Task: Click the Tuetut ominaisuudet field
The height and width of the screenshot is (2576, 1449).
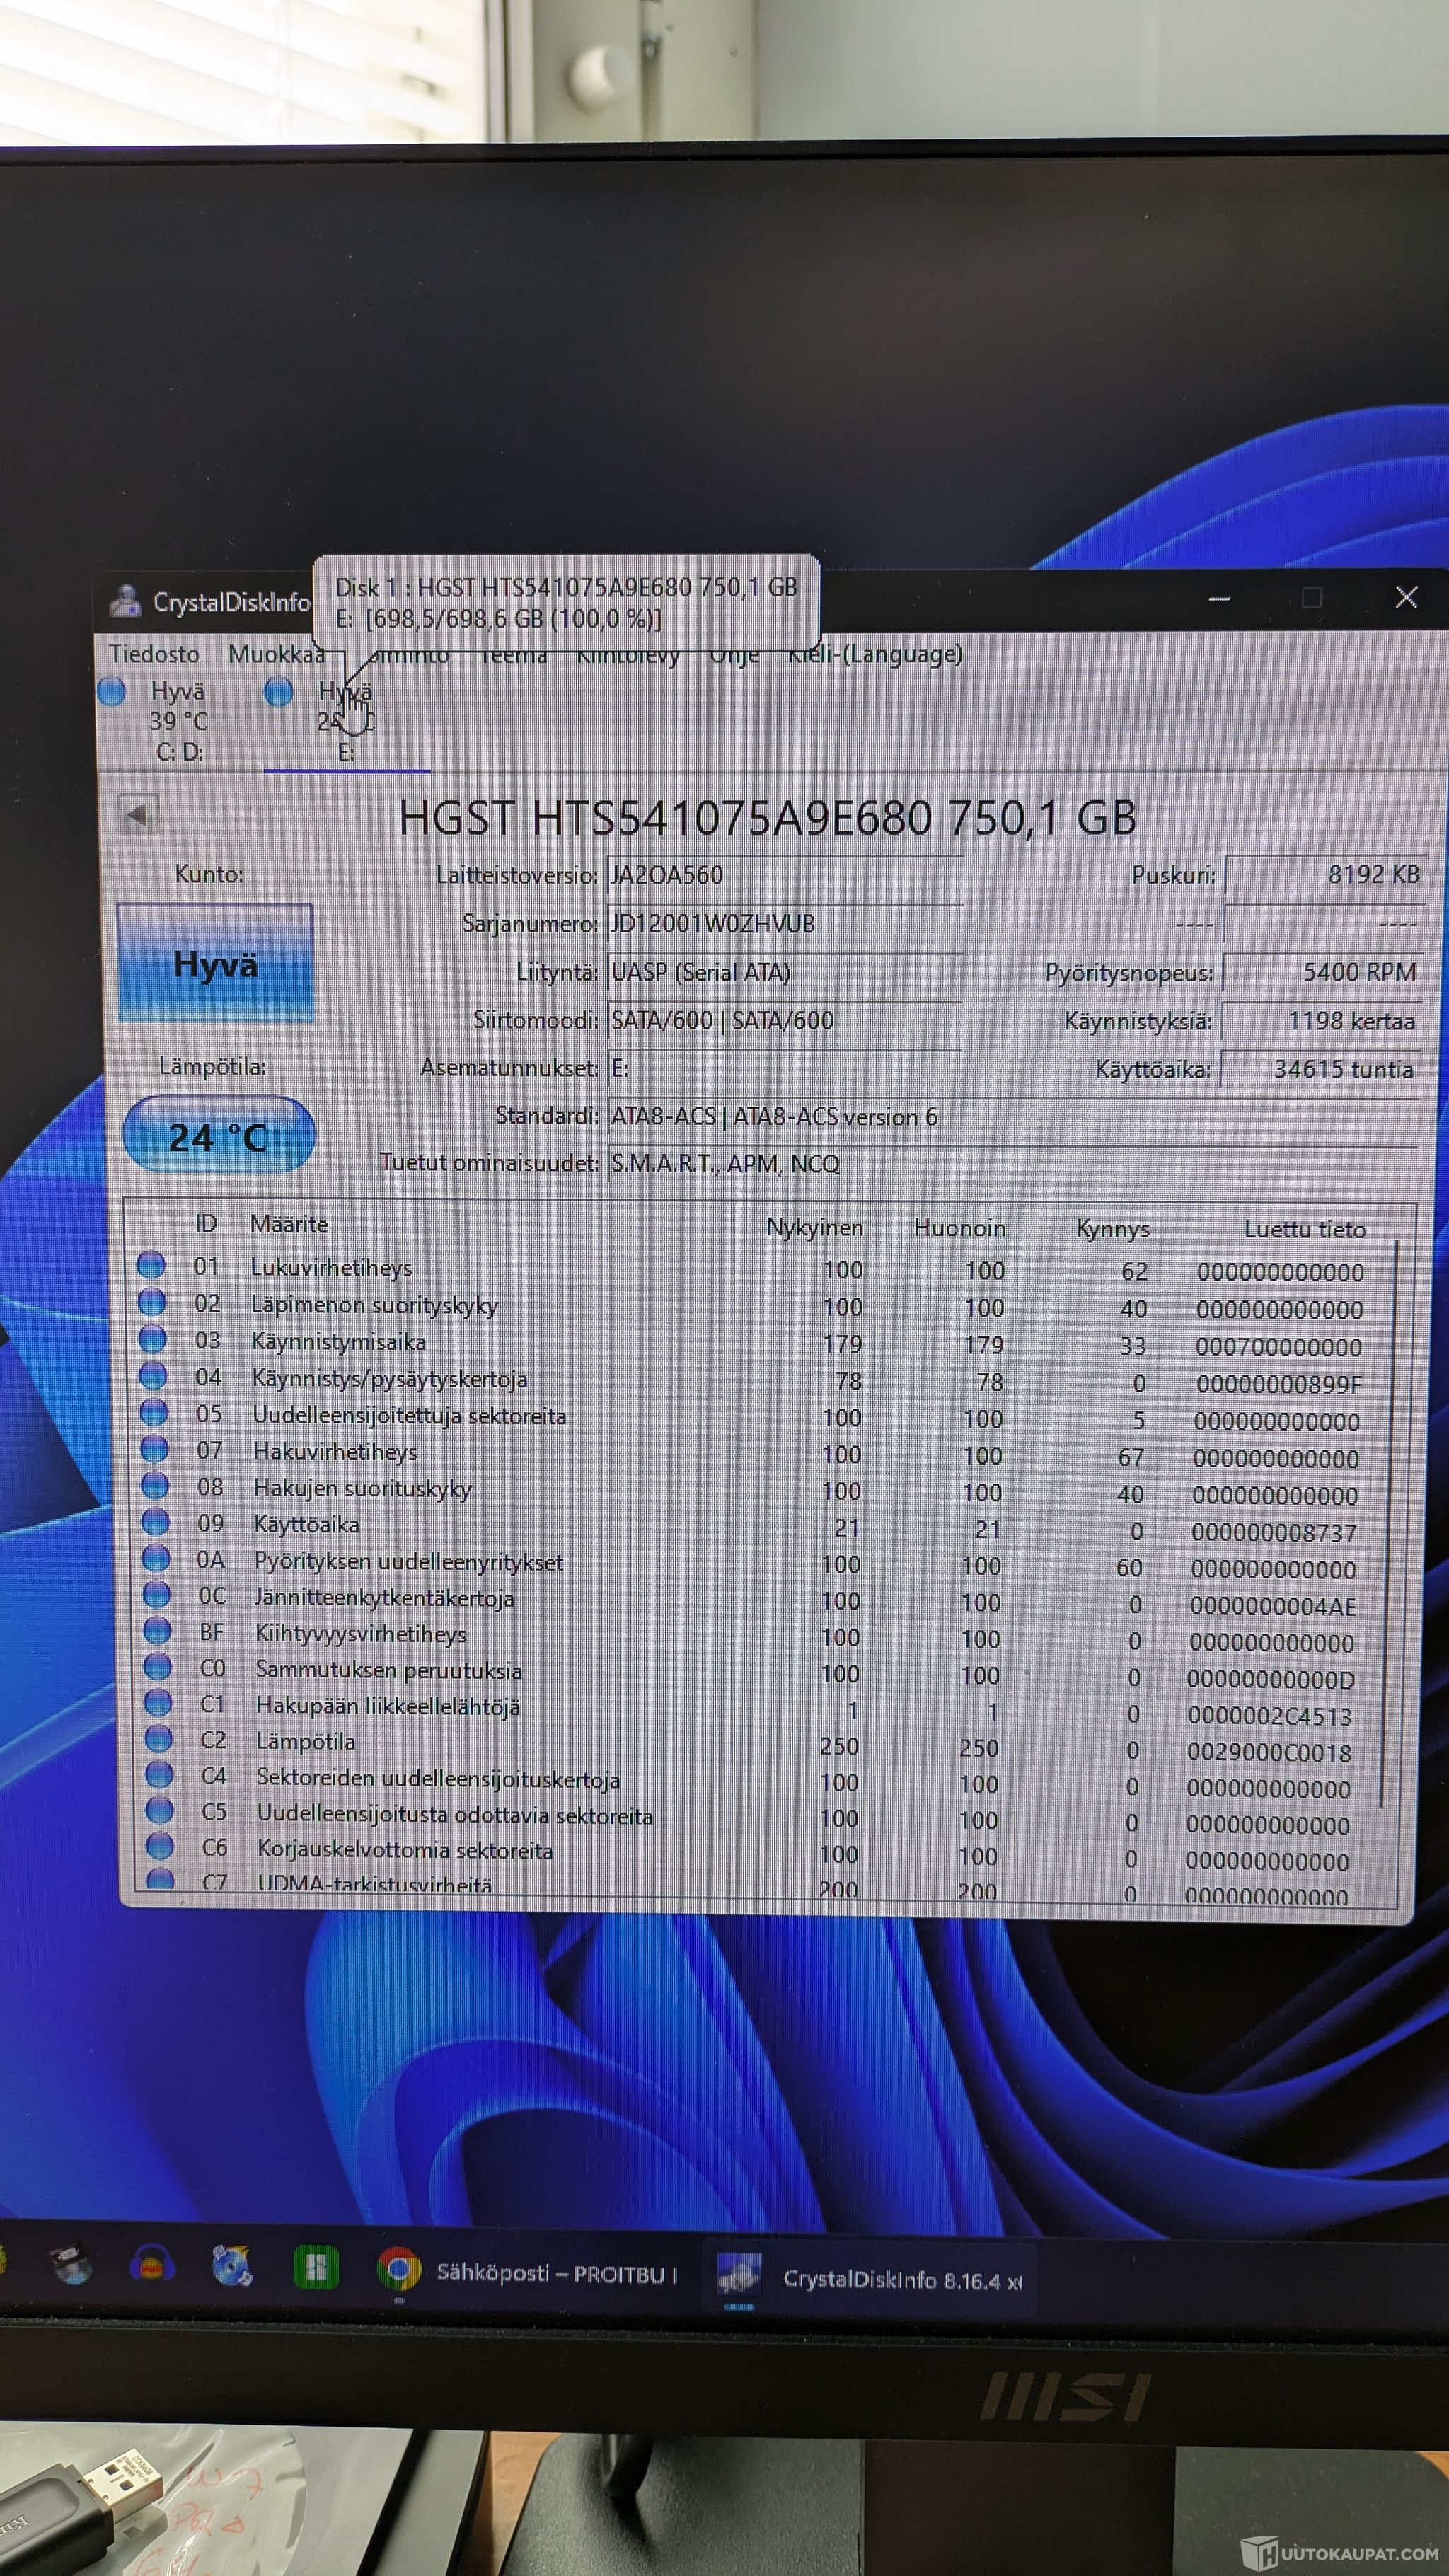Action: pyautogui.click(x=1013, y=1163)
